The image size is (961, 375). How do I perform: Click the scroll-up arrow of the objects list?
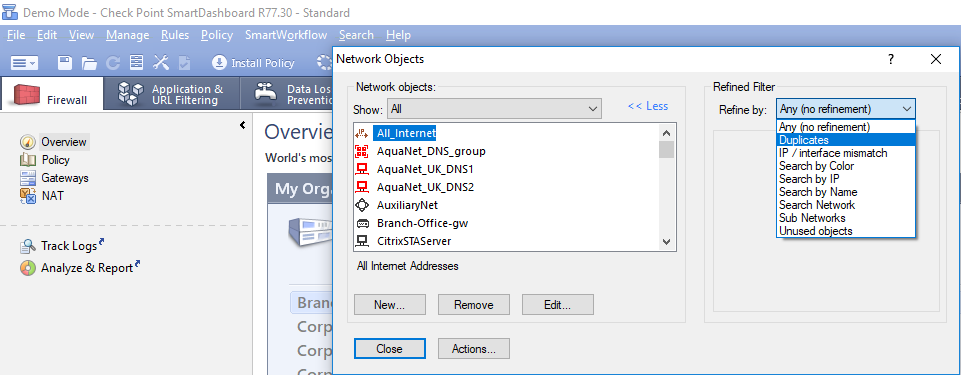pos(666,133)
